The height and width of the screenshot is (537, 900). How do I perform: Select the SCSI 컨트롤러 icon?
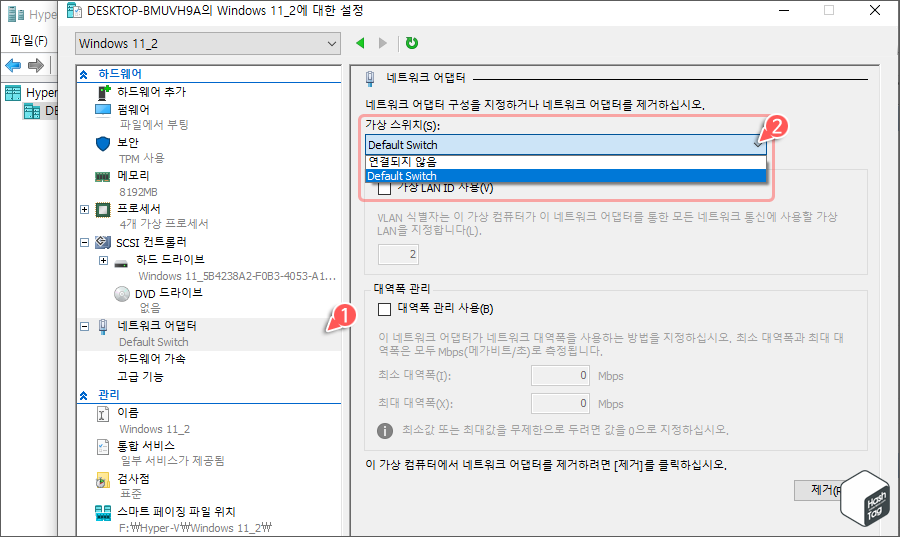(x=103, y=242)
